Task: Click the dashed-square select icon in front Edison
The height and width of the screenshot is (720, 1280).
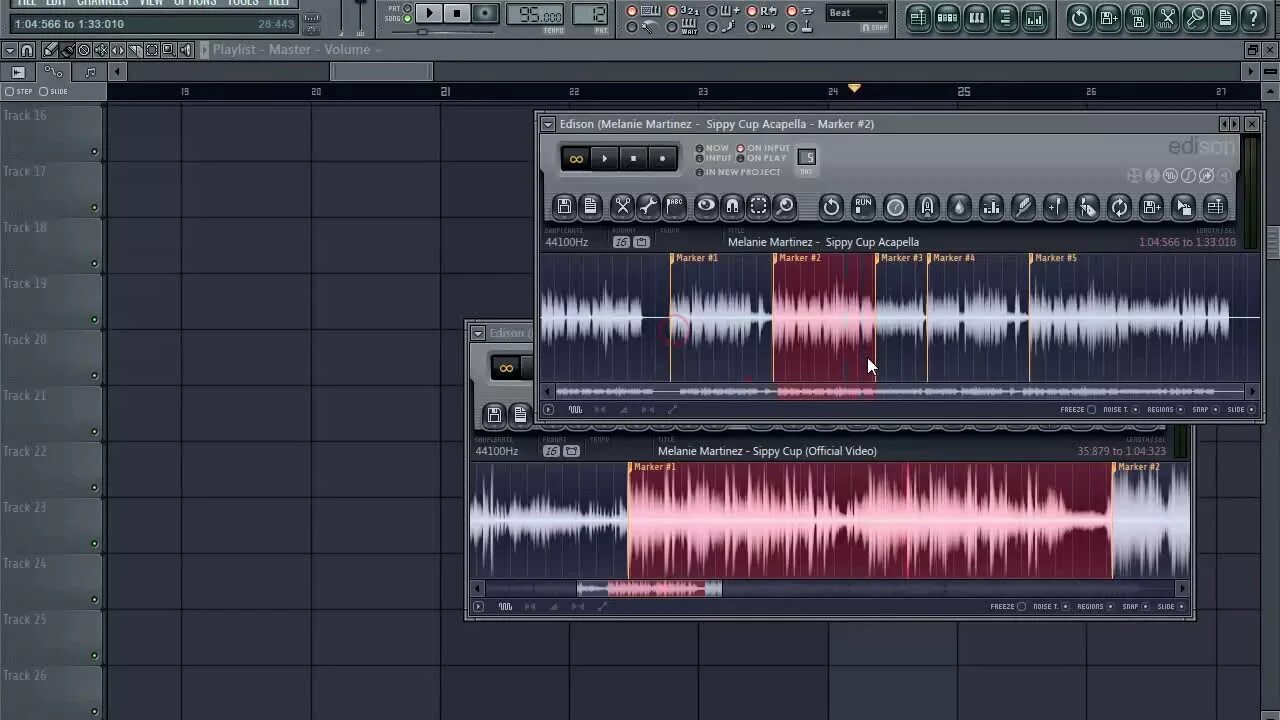Action: coord(759,207)
